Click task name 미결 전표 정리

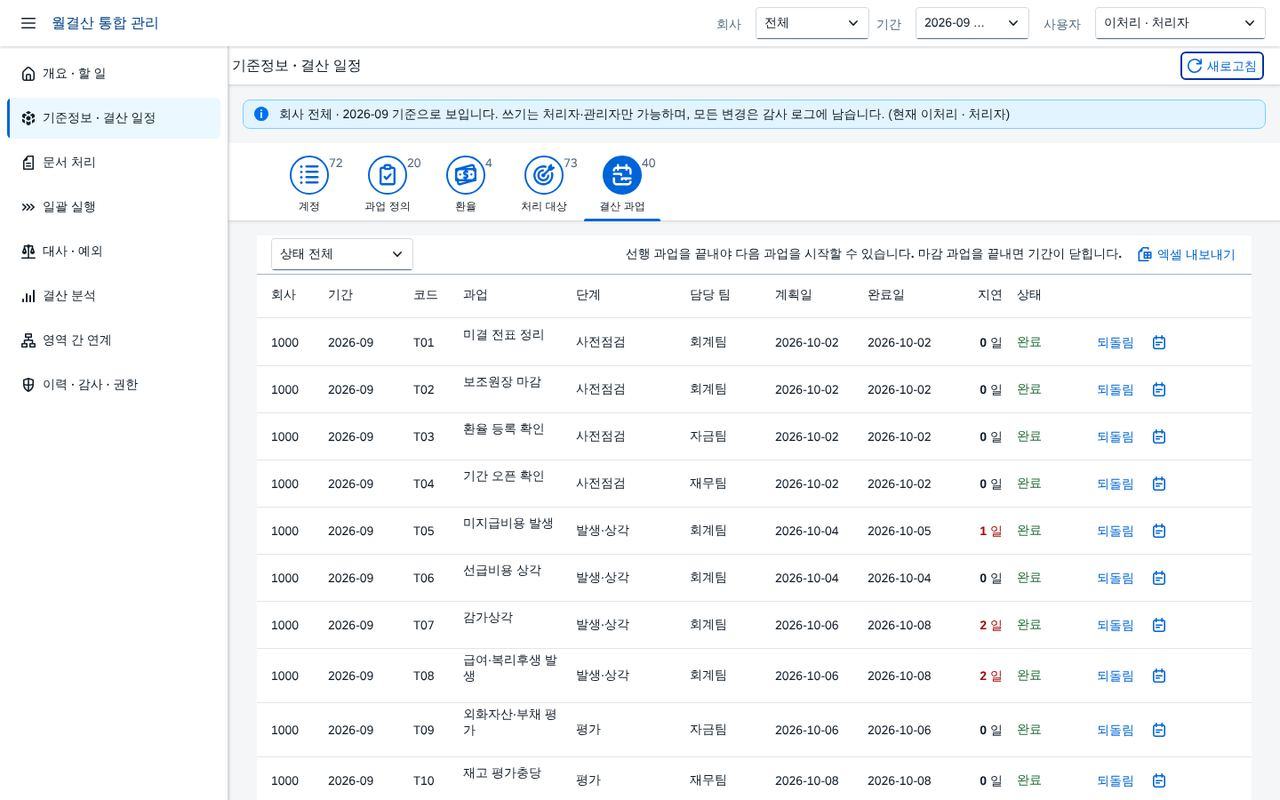503,335
